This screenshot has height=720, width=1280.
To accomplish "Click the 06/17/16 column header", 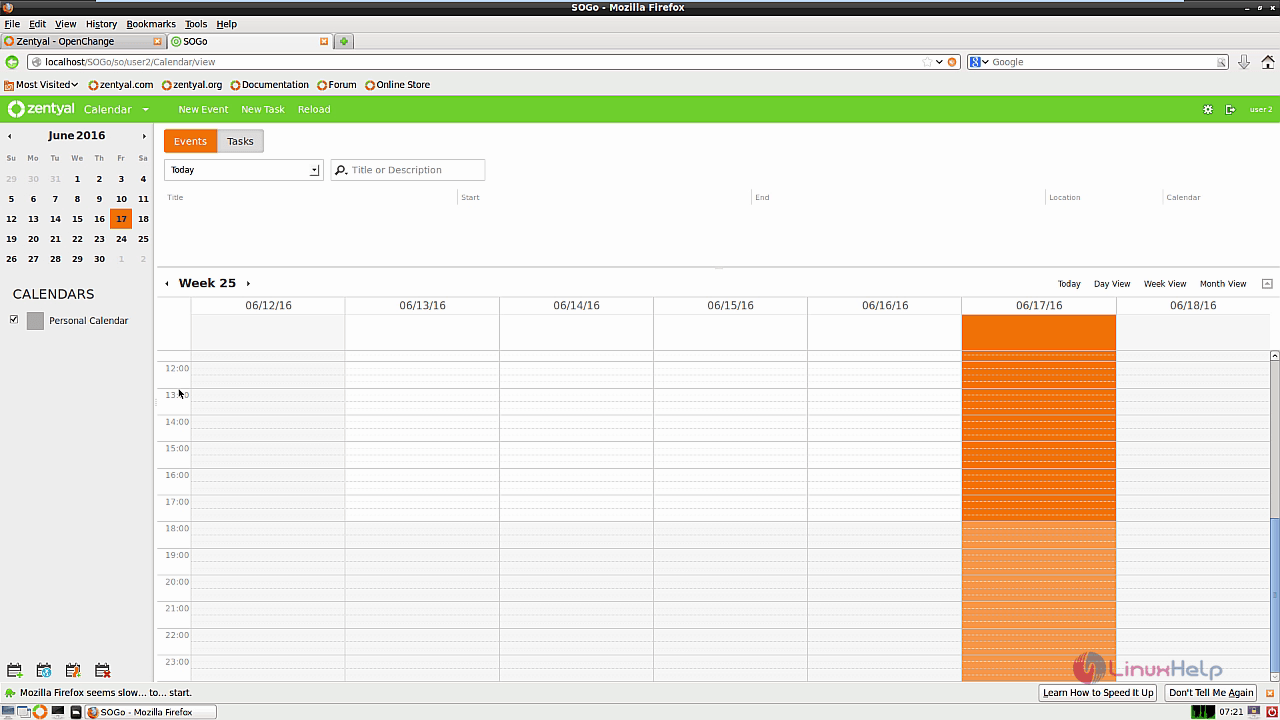I will [x=1039, y=305].
